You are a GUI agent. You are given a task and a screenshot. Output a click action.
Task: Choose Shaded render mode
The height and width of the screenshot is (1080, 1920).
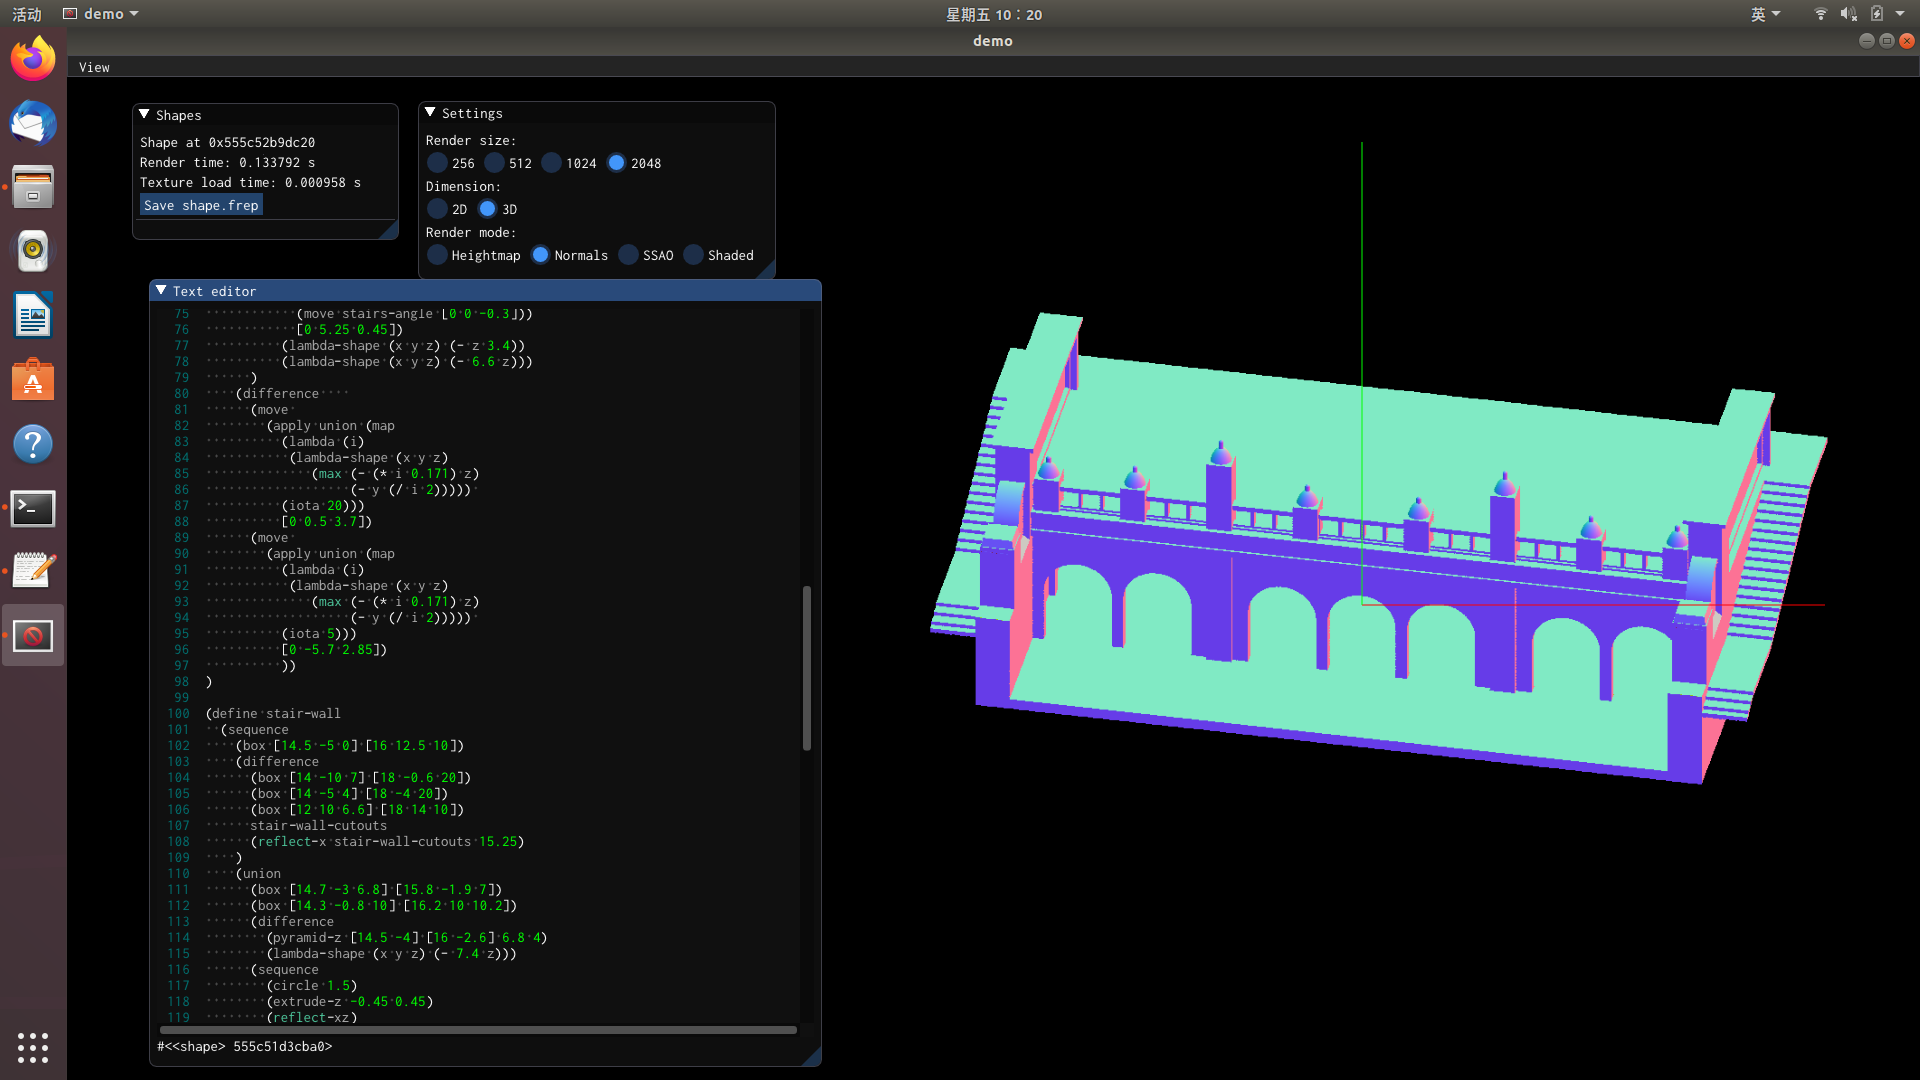(694, 255)
